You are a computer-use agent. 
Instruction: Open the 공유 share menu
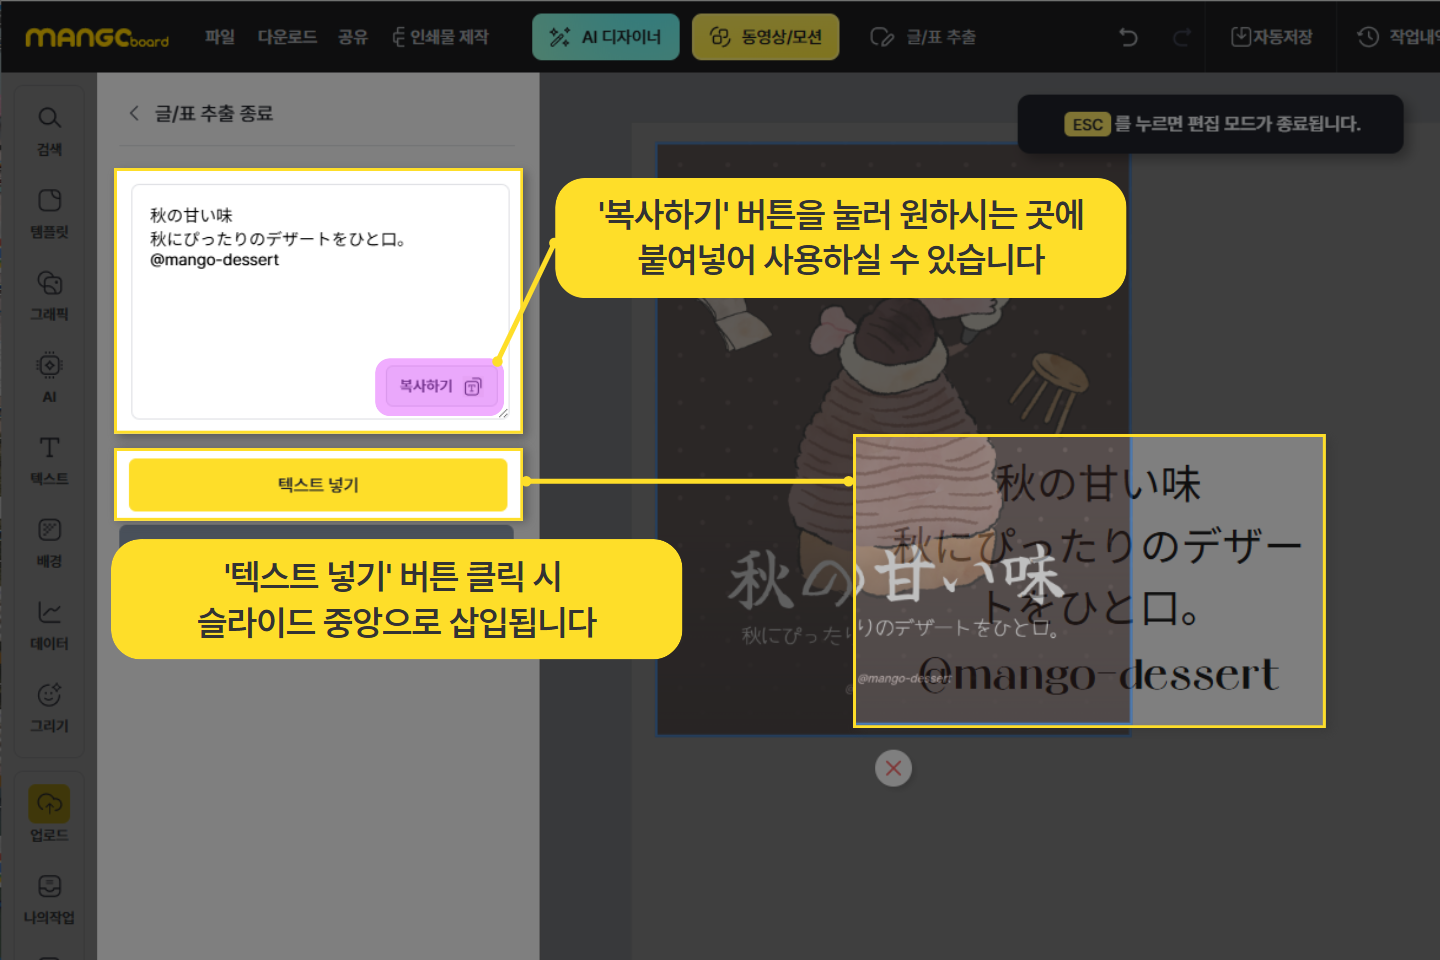352,37
